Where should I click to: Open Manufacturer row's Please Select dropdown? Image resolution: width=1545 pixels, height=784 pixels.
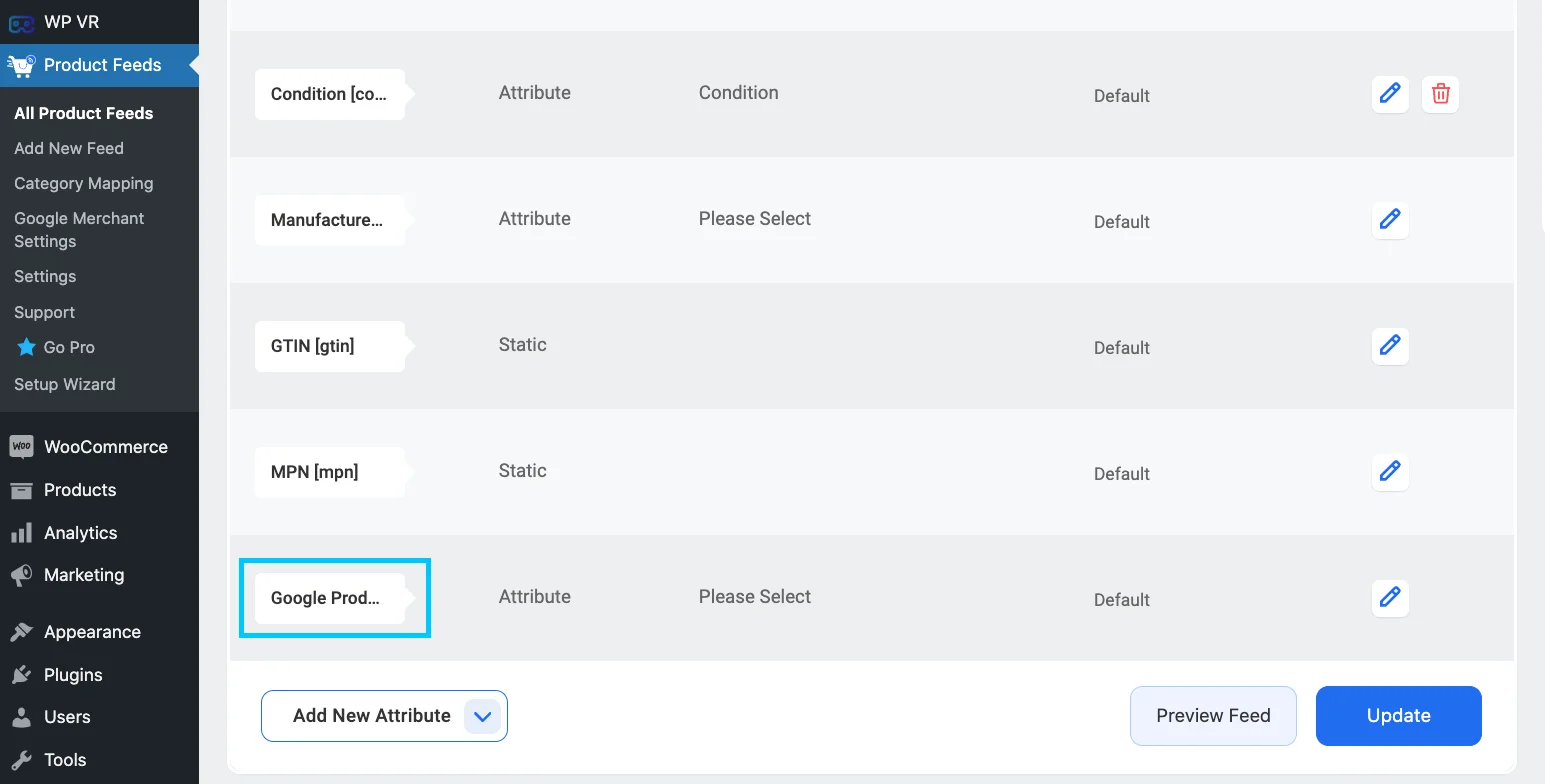tap(755, 219)
